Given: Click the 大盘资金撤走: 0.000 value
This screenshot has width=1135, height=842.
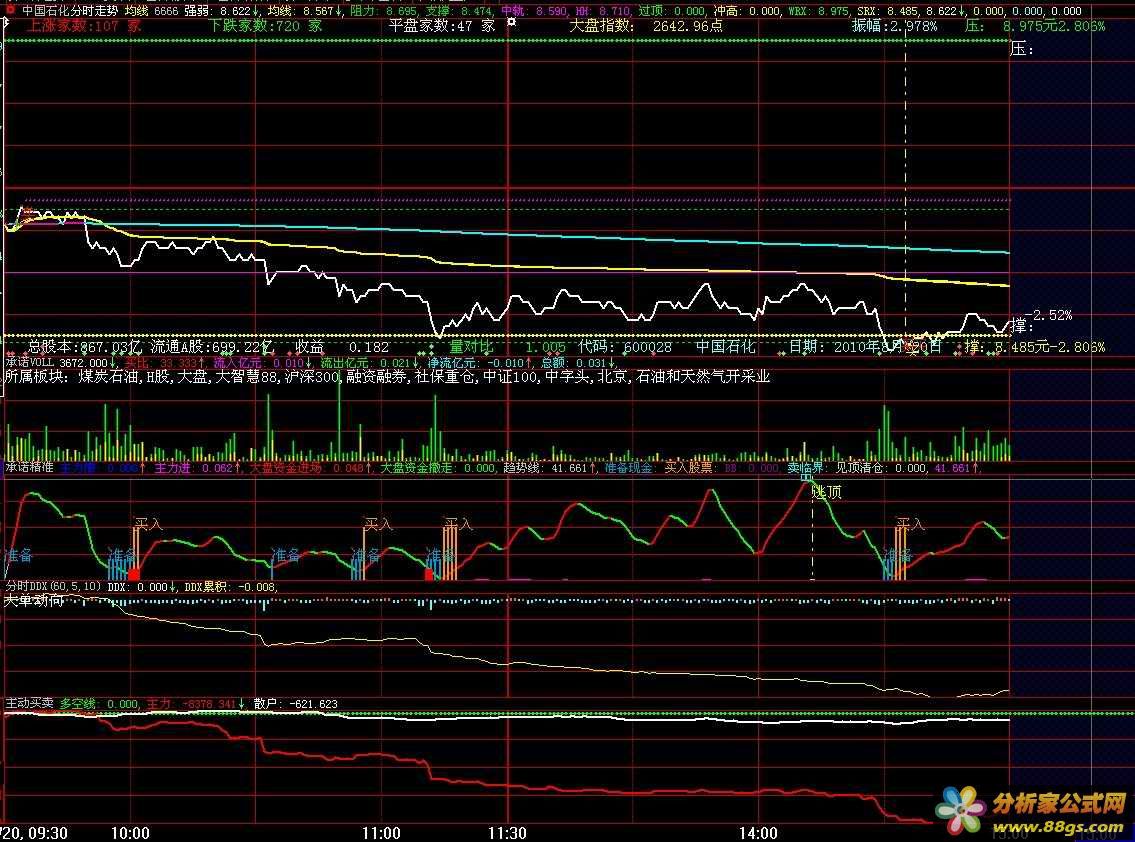Looking at the screenshot, I should tap(437, 468).
